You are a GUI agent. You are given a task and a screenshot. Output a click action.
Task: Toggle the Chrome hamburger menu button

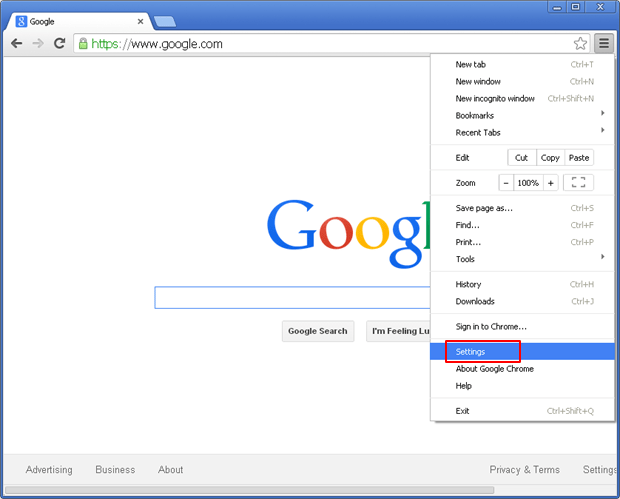[x=604, y=43]
